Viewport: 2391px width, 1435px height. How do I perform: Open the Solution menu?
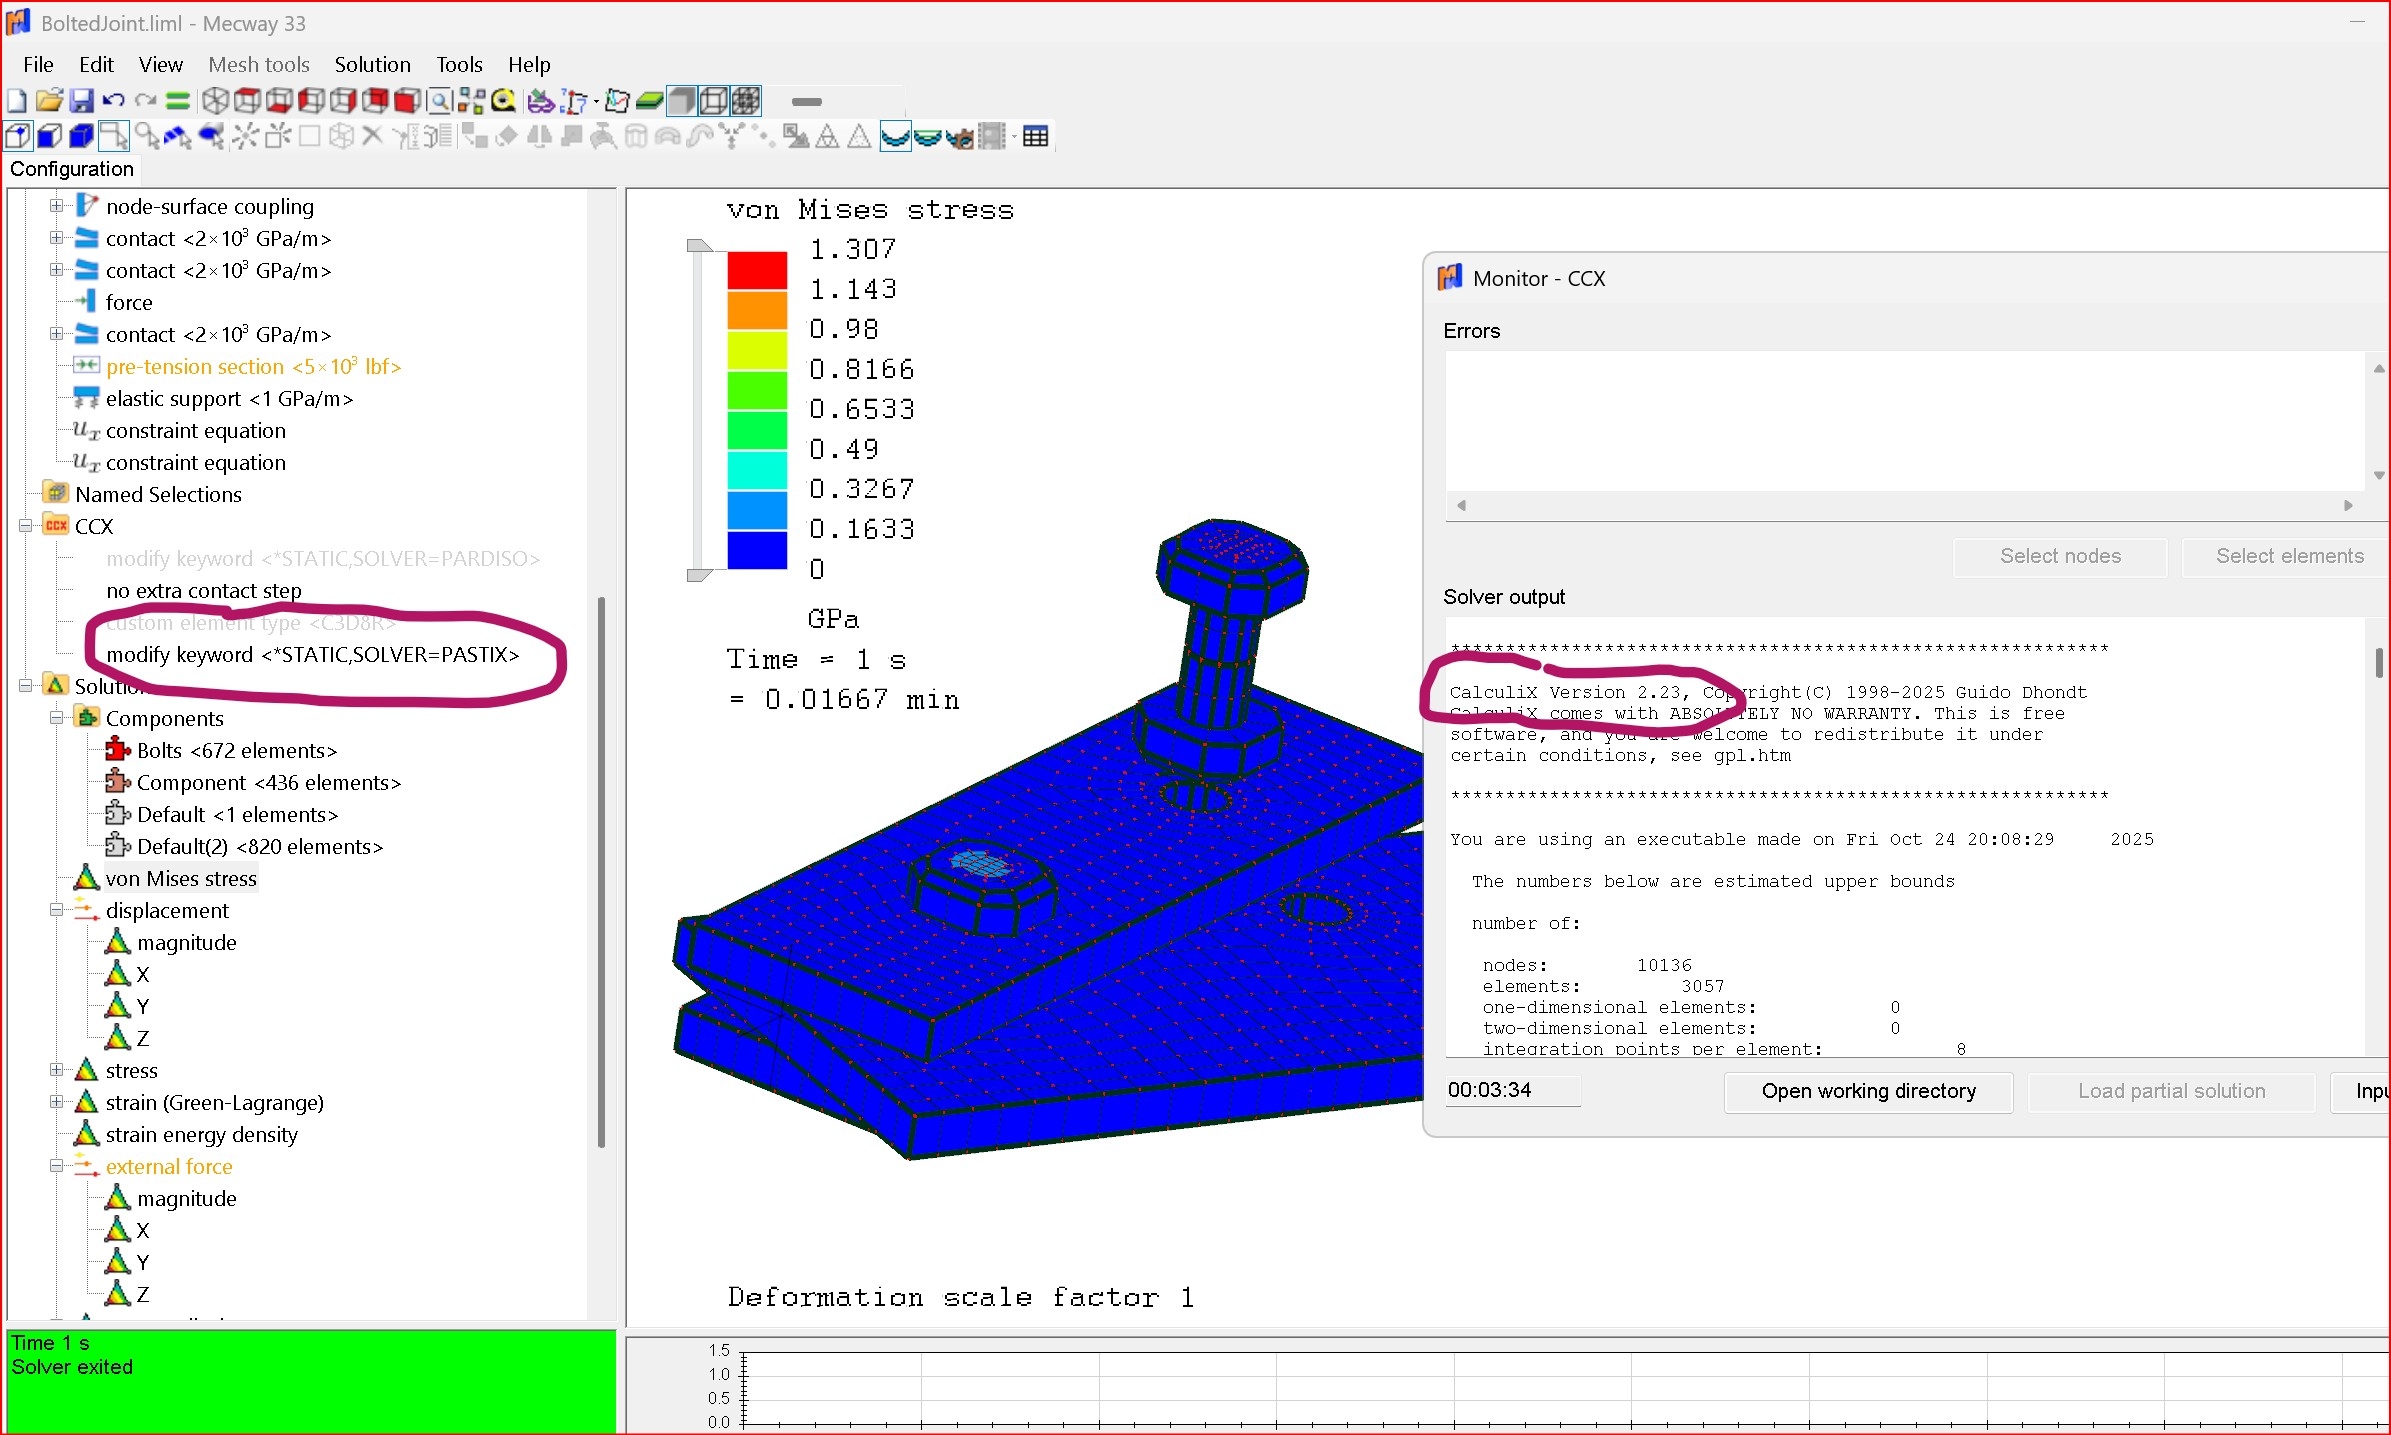tap(372, 65)
